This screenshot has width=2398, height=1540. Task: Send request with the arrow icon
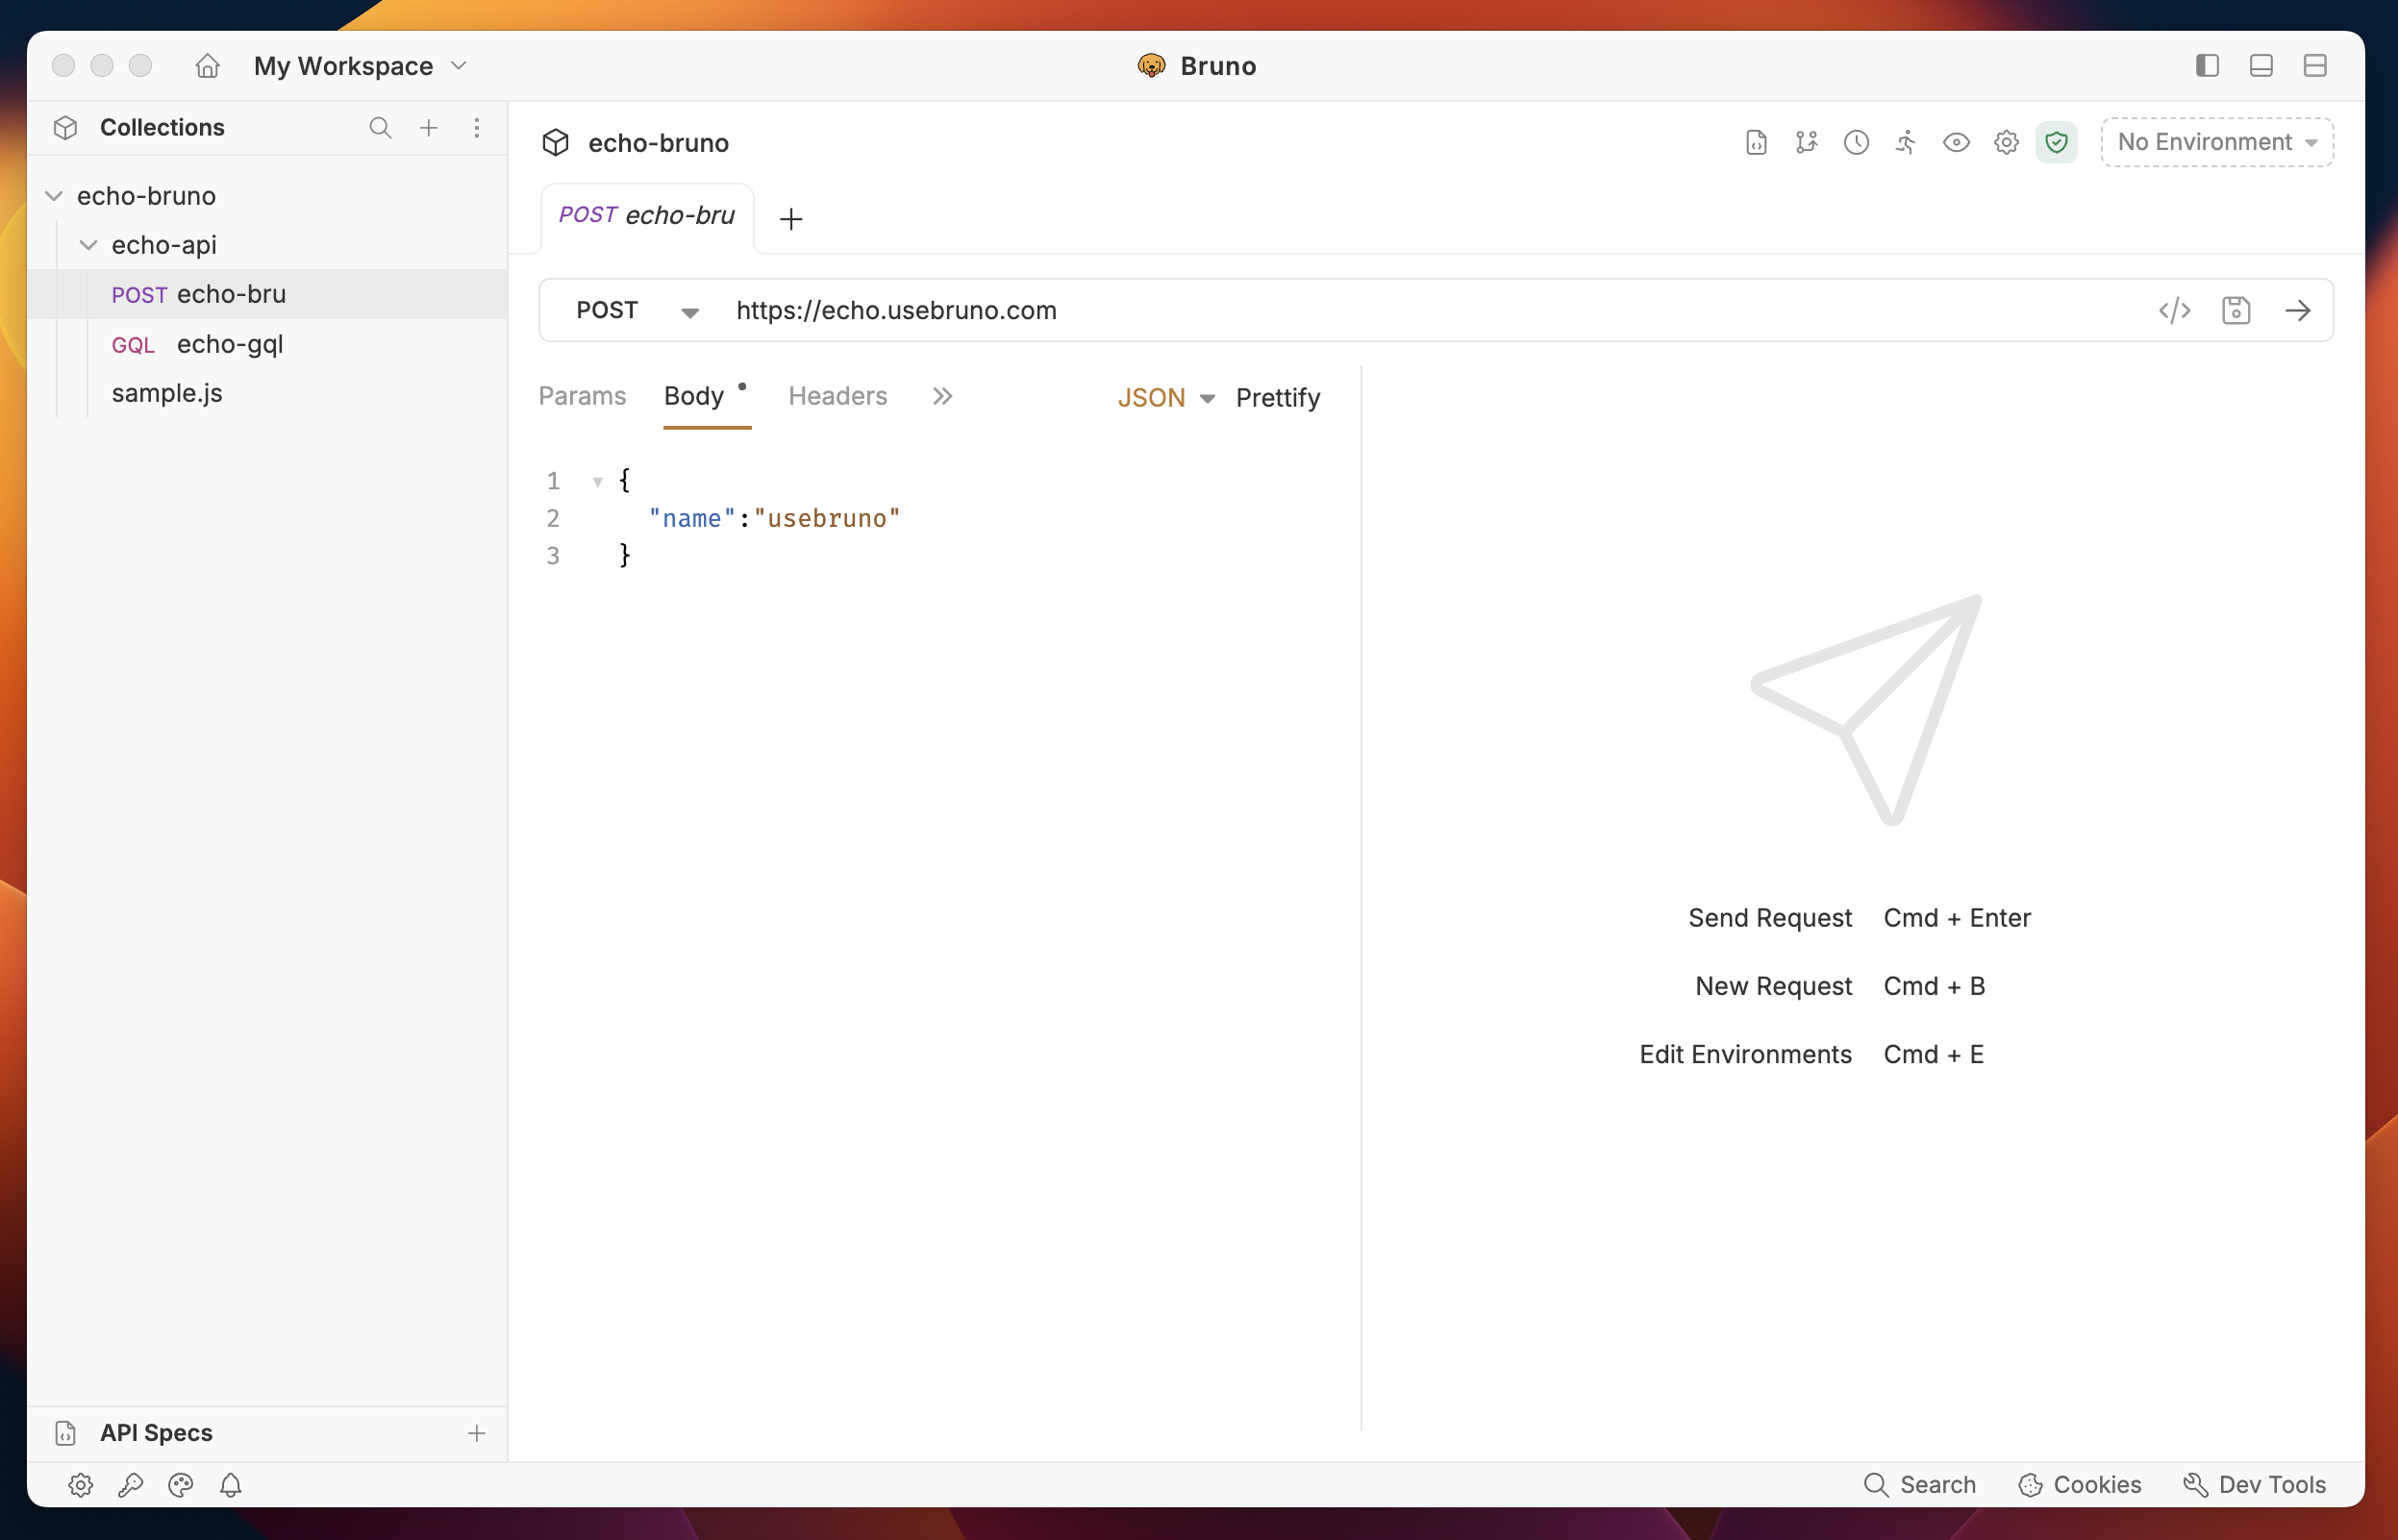pos(2298,310)
